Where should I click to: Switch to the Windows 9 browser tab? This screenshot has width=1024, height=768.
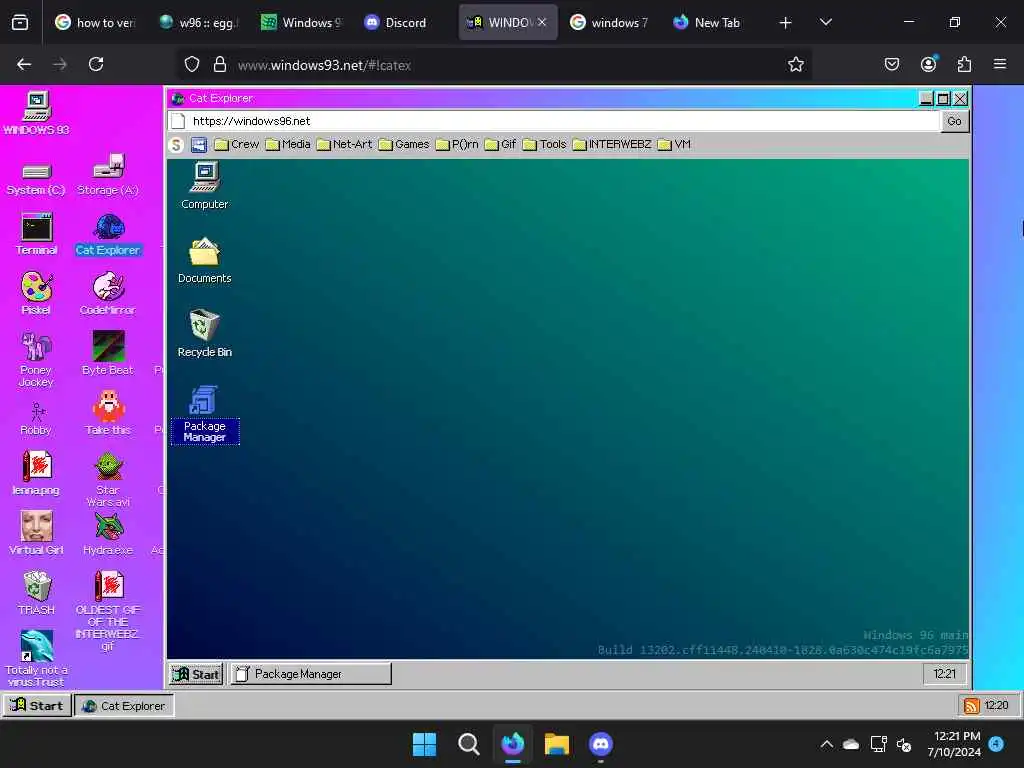pyautogui.click(x=300, y=22)
